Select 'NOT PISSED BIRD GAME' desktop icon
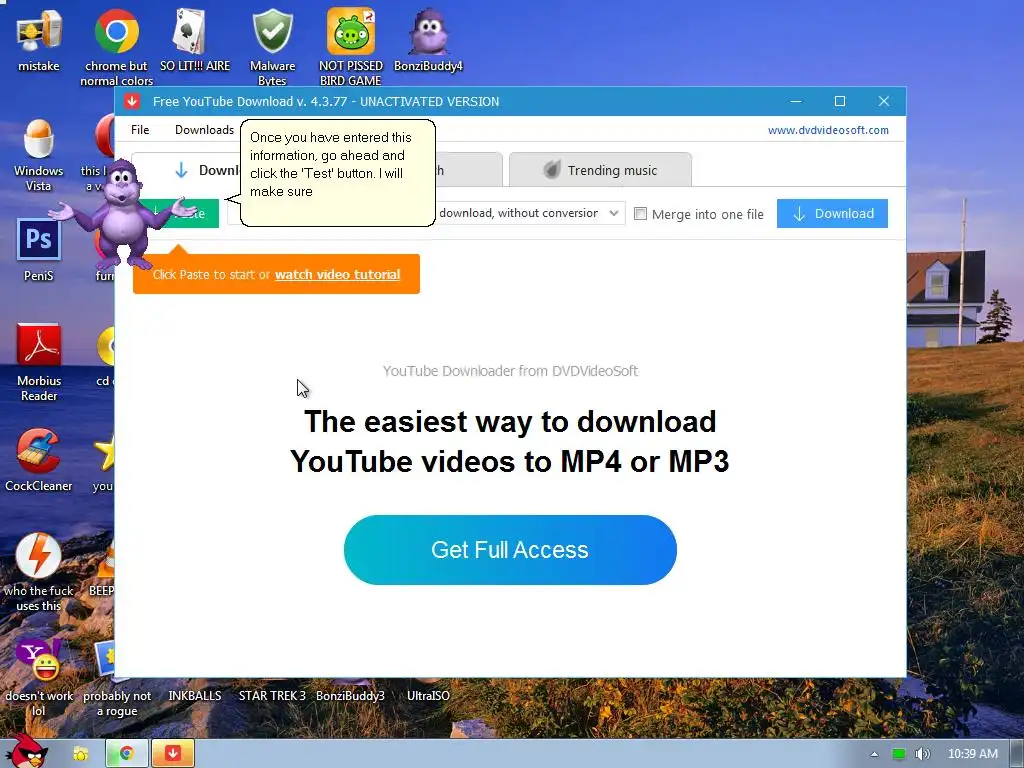This screenshot has width=1024, height=768. pyautogui.click(x=351, y=46)
